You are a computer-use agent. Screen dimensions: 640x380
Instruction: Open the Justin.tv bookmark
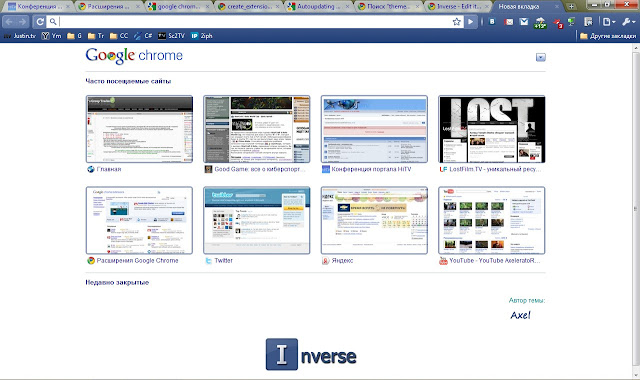point(20,36)
